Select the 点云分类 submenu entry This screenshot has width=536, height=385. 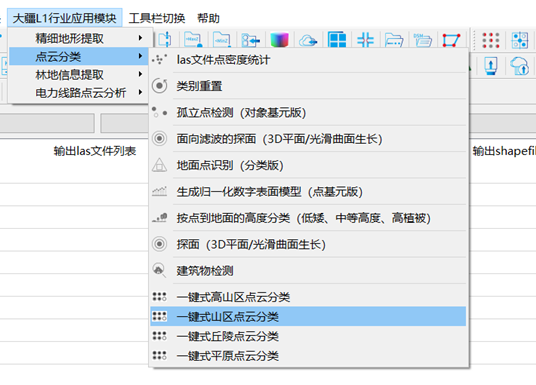click(79, 56)
